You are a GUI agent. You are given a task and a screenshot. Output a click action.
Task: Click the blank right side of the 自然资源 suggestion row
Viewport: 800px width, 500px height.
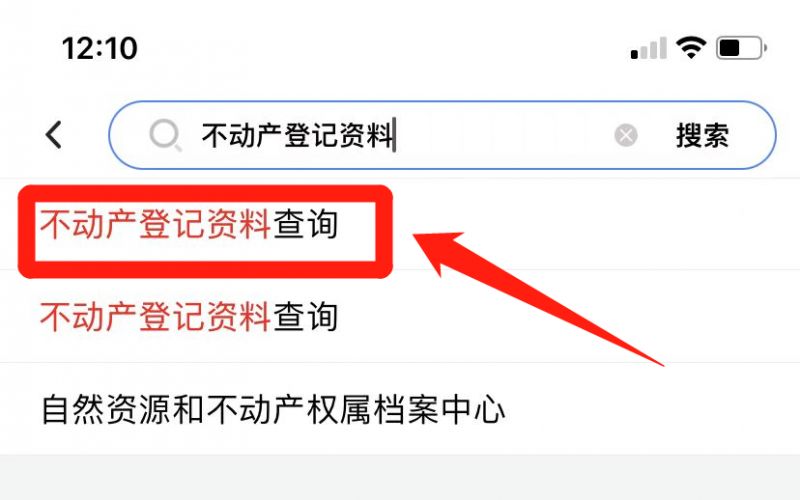[x=653, y=409]
